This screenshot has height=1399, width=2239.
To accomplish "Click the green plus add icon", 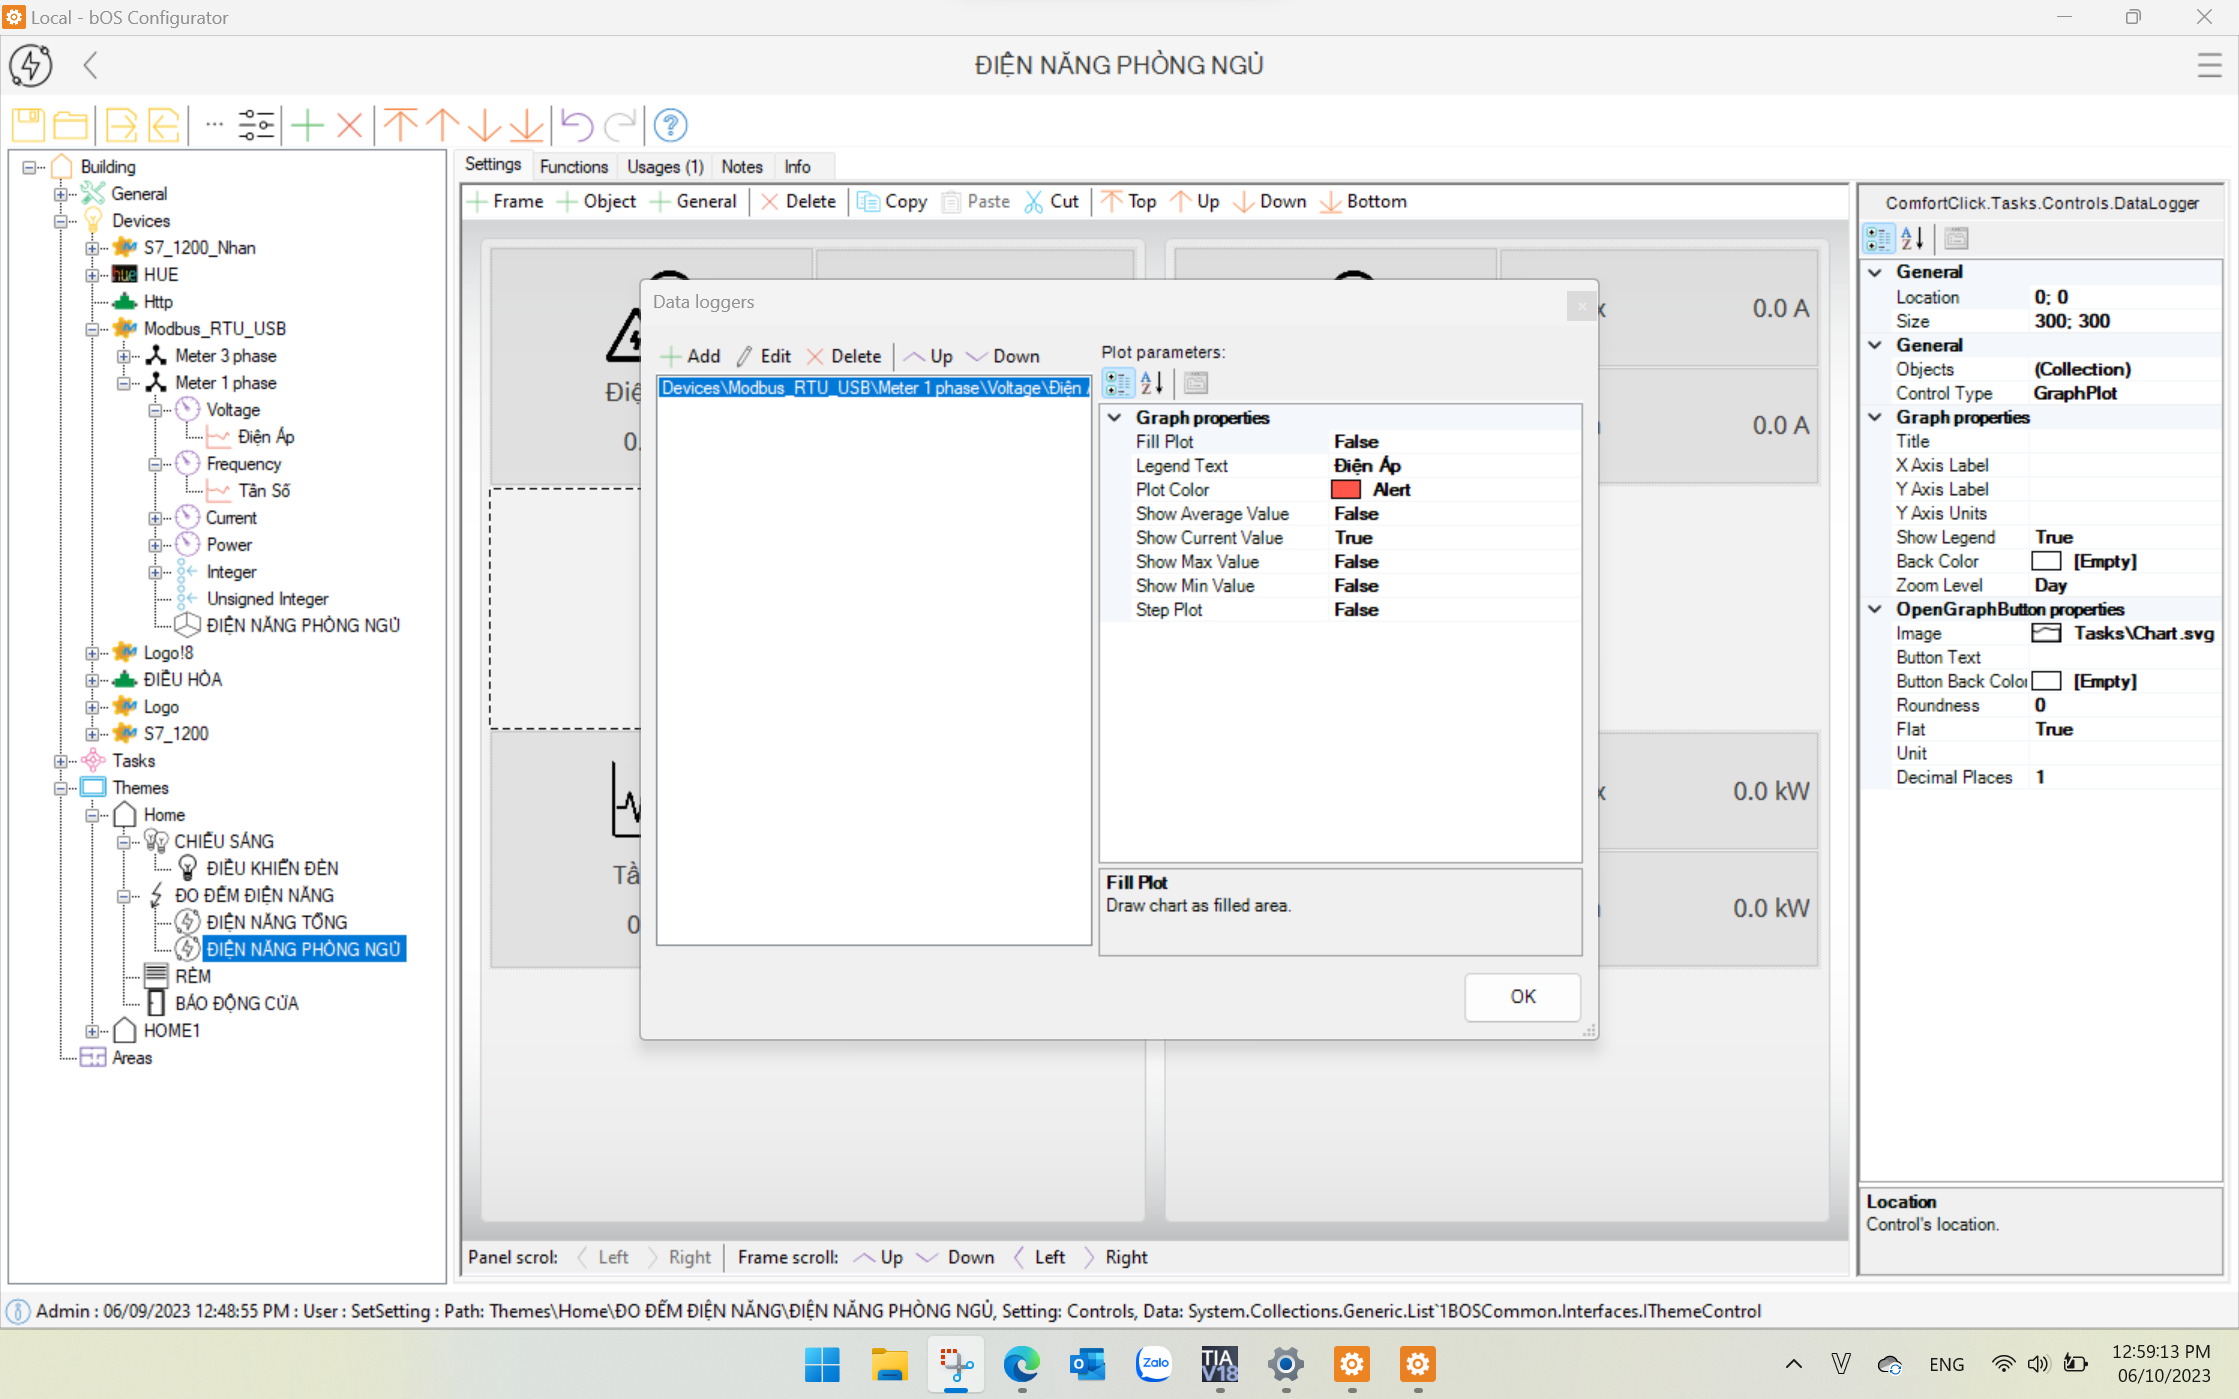I will click(x=308, y=125).
